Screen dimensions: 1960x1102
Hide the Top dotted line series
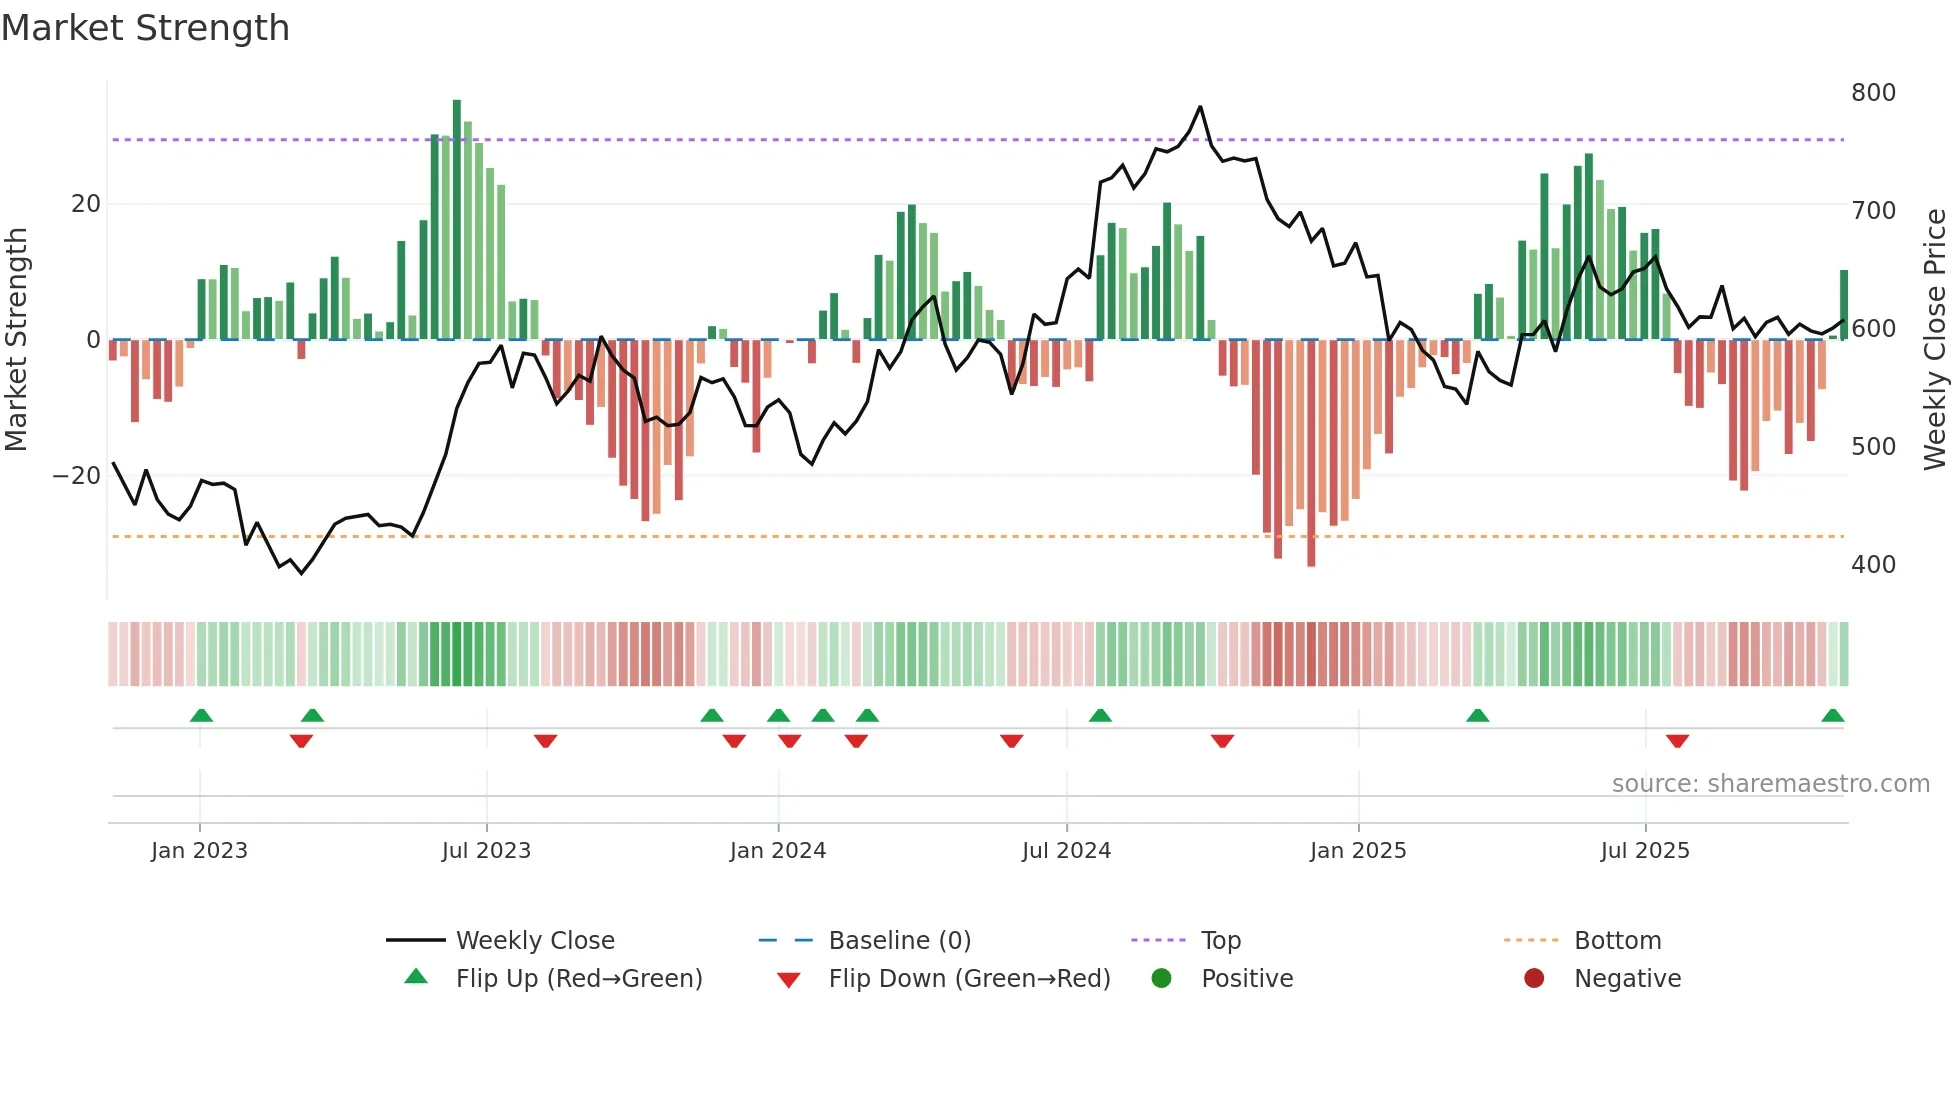(1220, 940)
